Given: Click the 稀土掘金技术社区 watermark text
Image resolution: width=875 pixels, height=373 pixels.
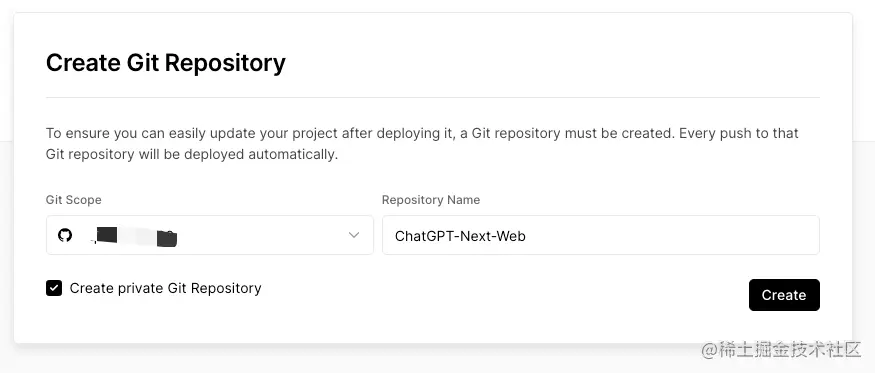Looking at the screenshot, I should point(790,350).
